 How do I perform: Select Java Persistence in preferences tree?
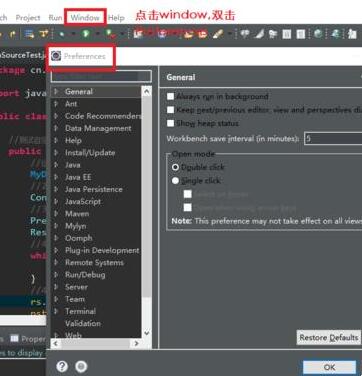[94, 189]
